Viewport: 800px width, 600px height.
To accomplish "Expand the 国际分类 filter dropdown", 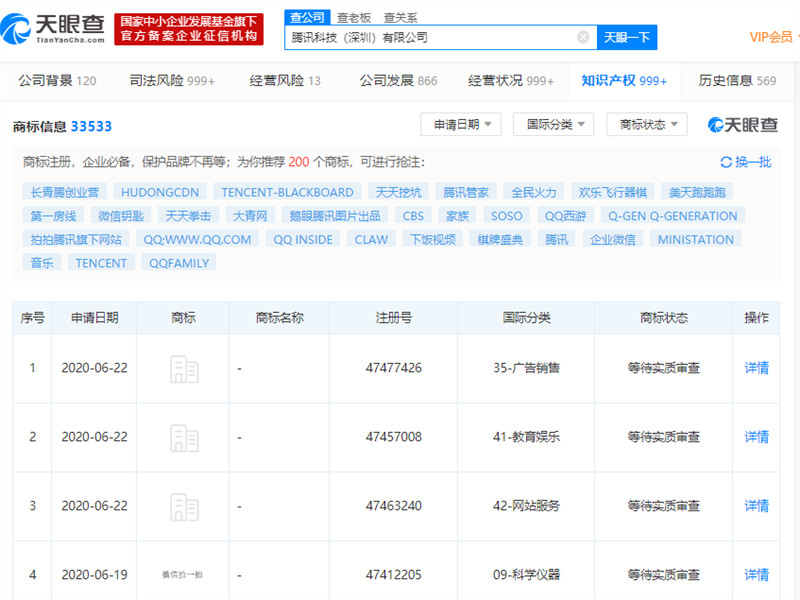I will (x=554, y=124).
